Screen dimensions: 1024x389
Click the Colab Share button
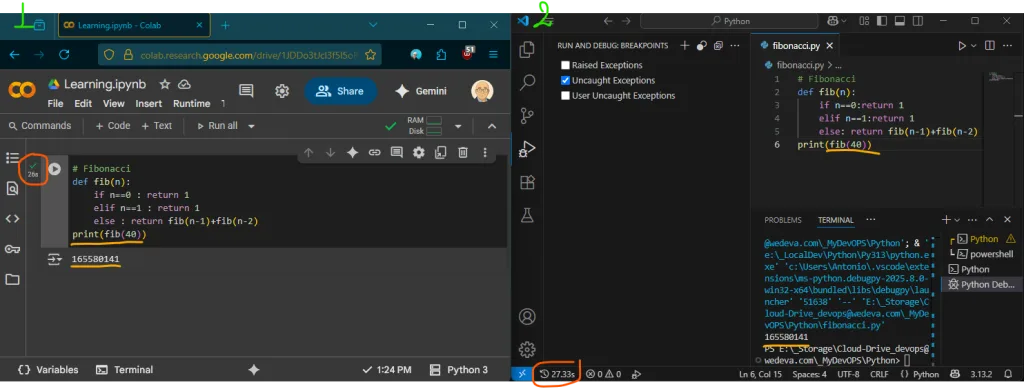point(340,91)
